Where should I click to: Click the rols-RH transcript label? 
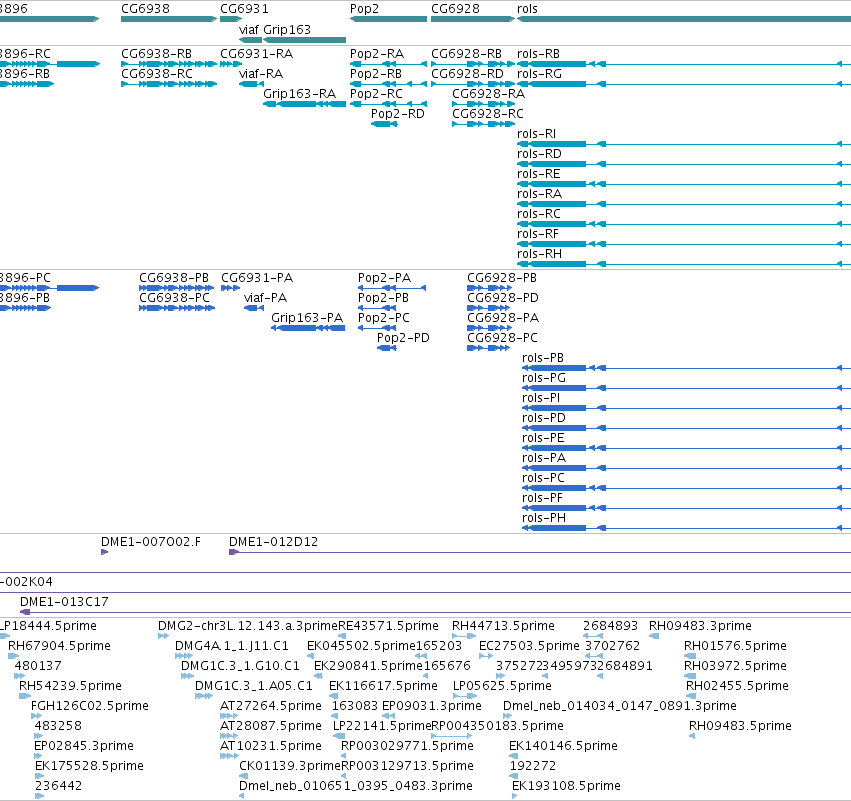pos(539,254)
